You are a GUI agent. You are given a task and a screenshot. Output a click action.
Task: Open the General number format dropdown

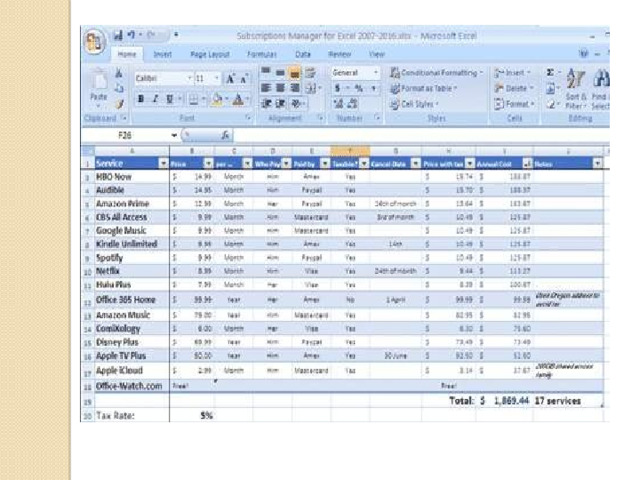[x=376, y=73]
